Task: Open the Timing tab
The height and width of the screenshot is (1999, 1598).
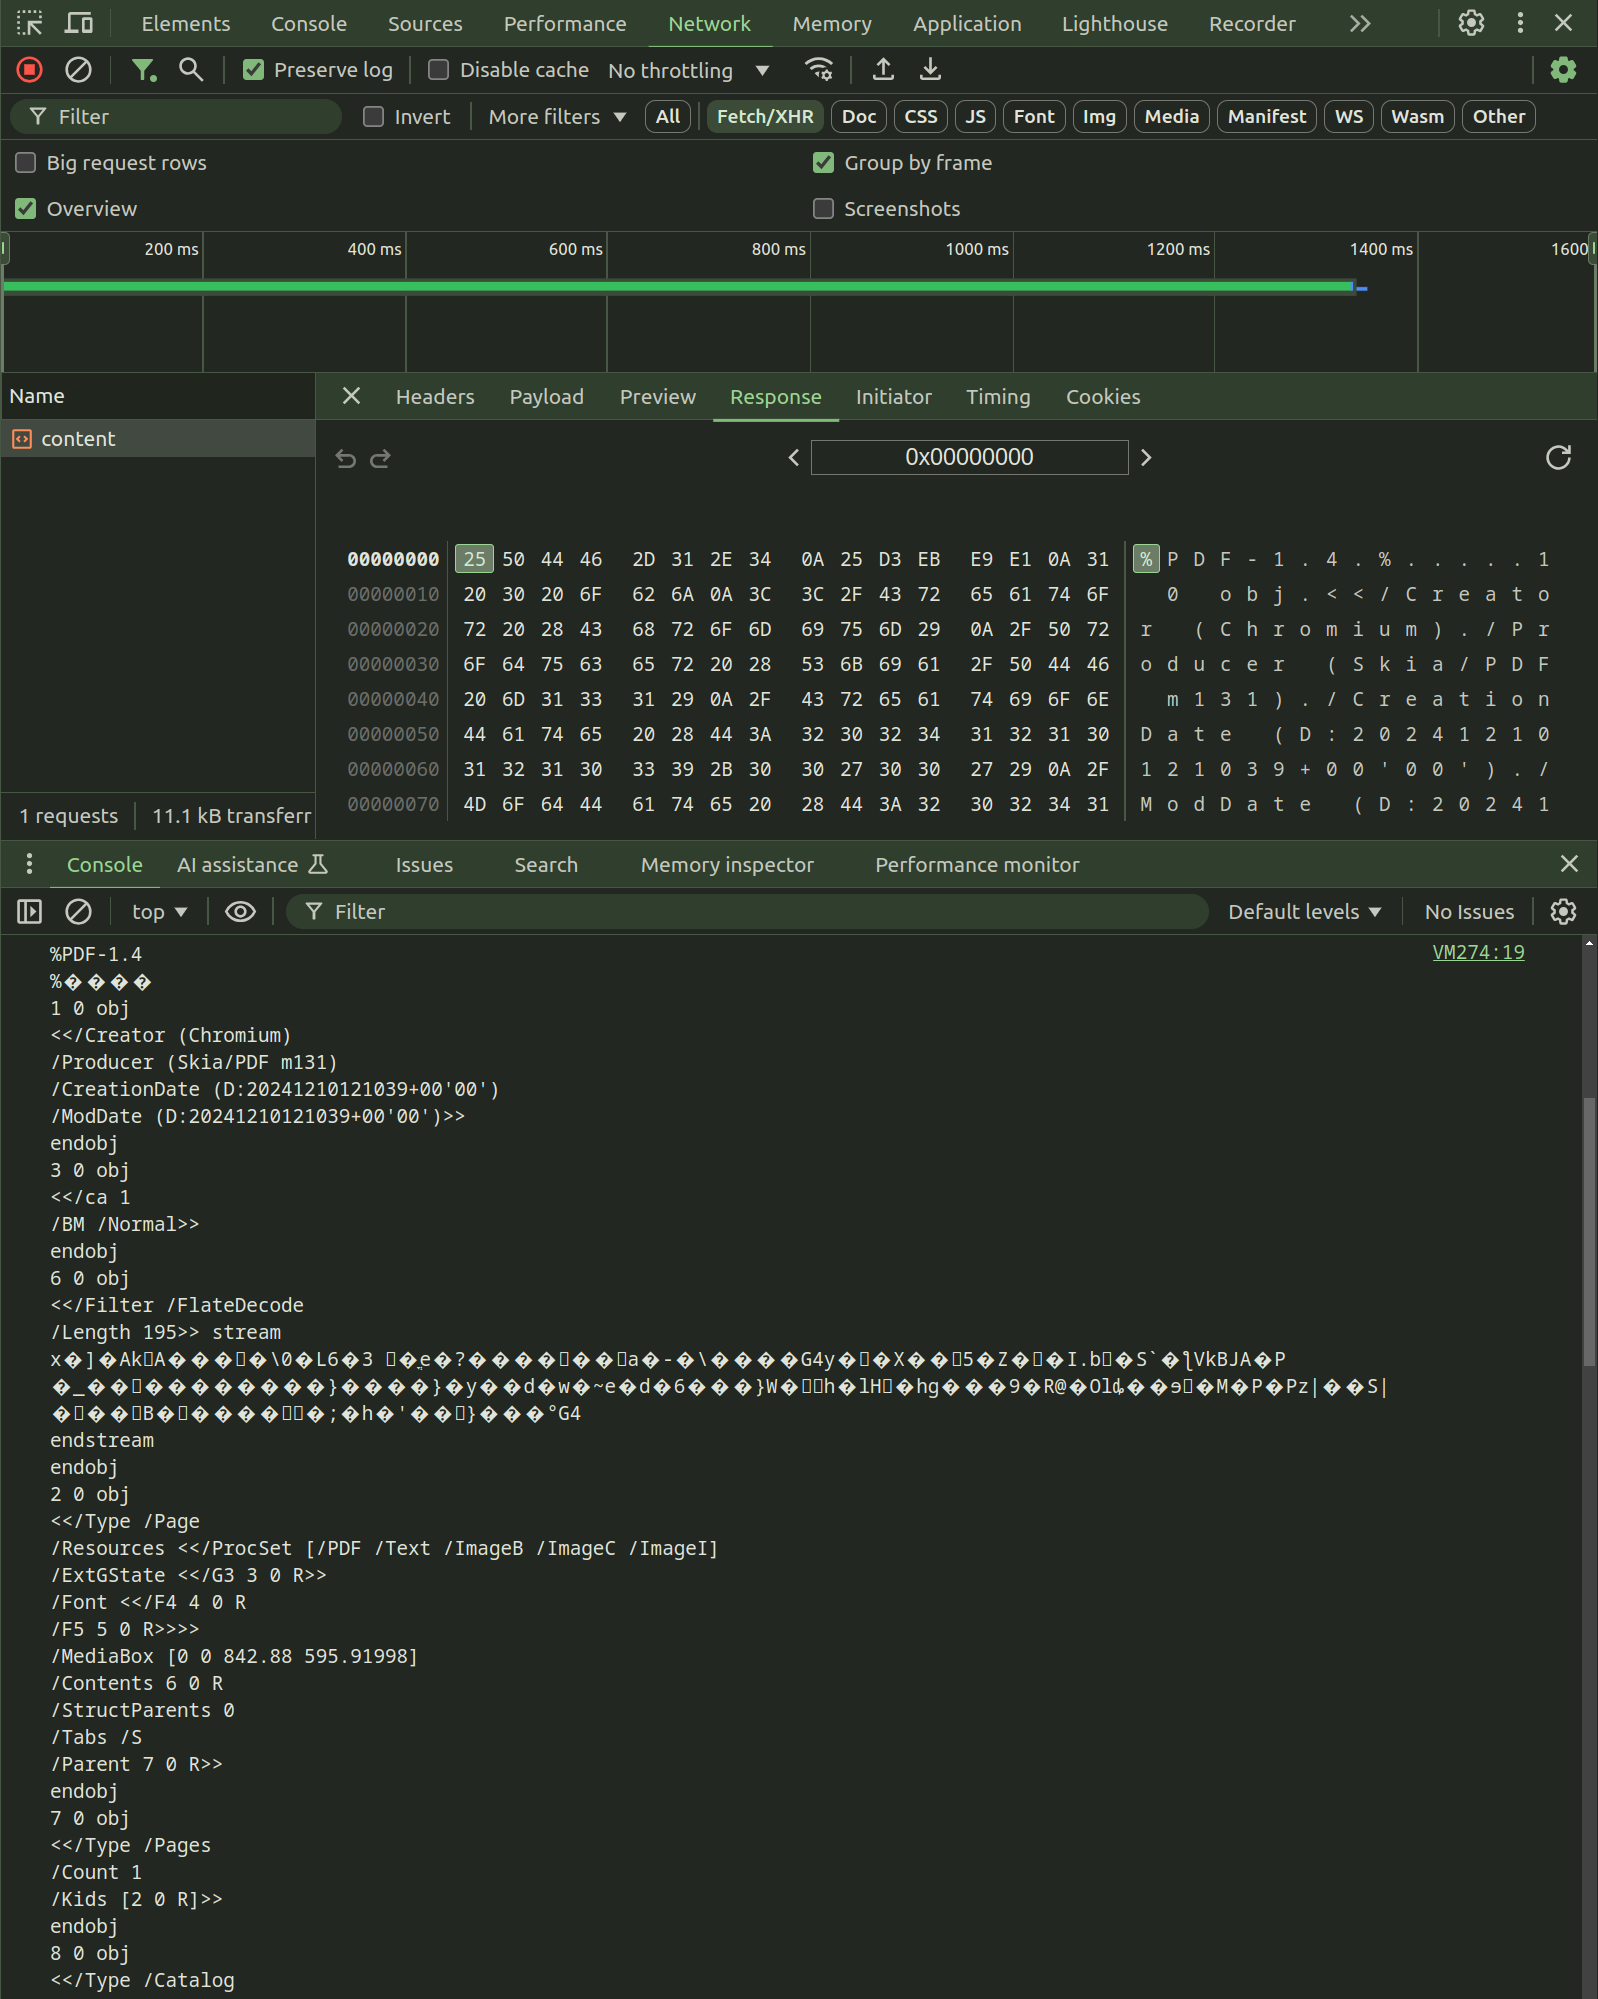Action: tap(998, 397)
